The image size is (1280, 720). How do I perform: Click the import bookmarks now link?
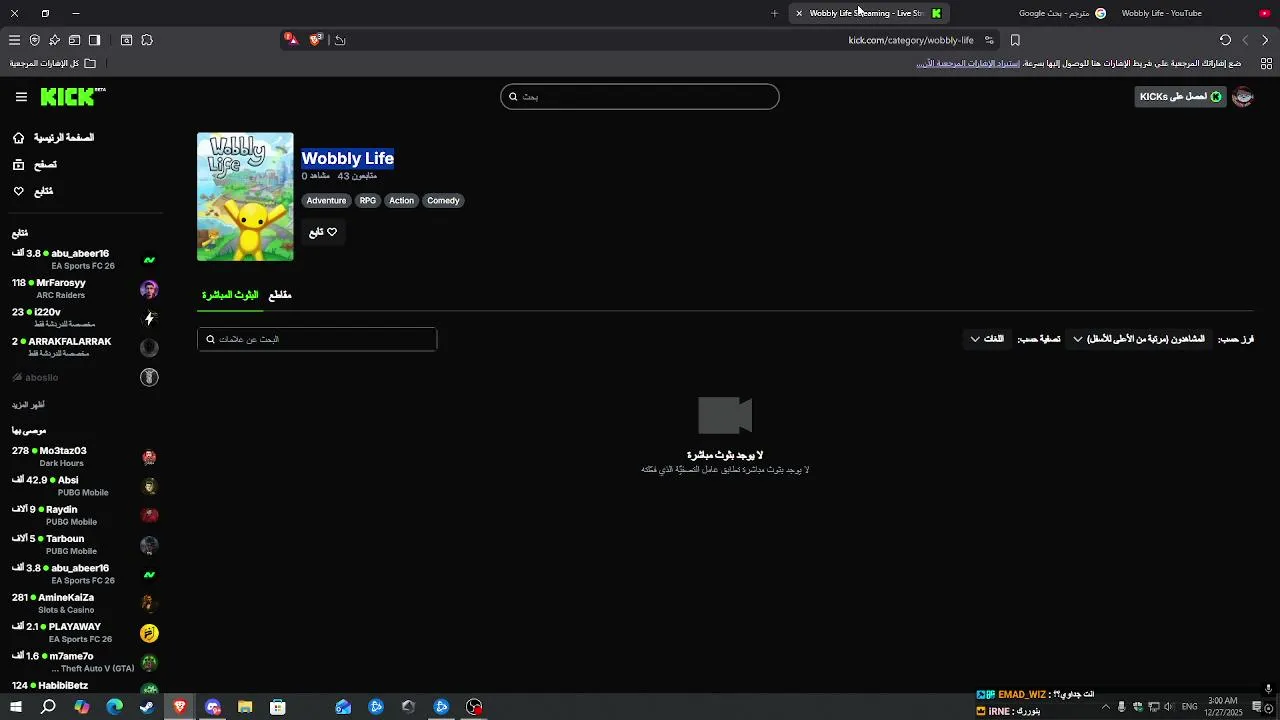coord(968,63)
